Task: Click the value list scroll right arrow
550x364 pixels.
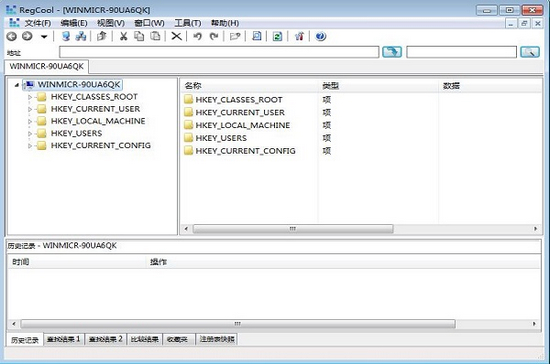Action: [x=535, y=229]
